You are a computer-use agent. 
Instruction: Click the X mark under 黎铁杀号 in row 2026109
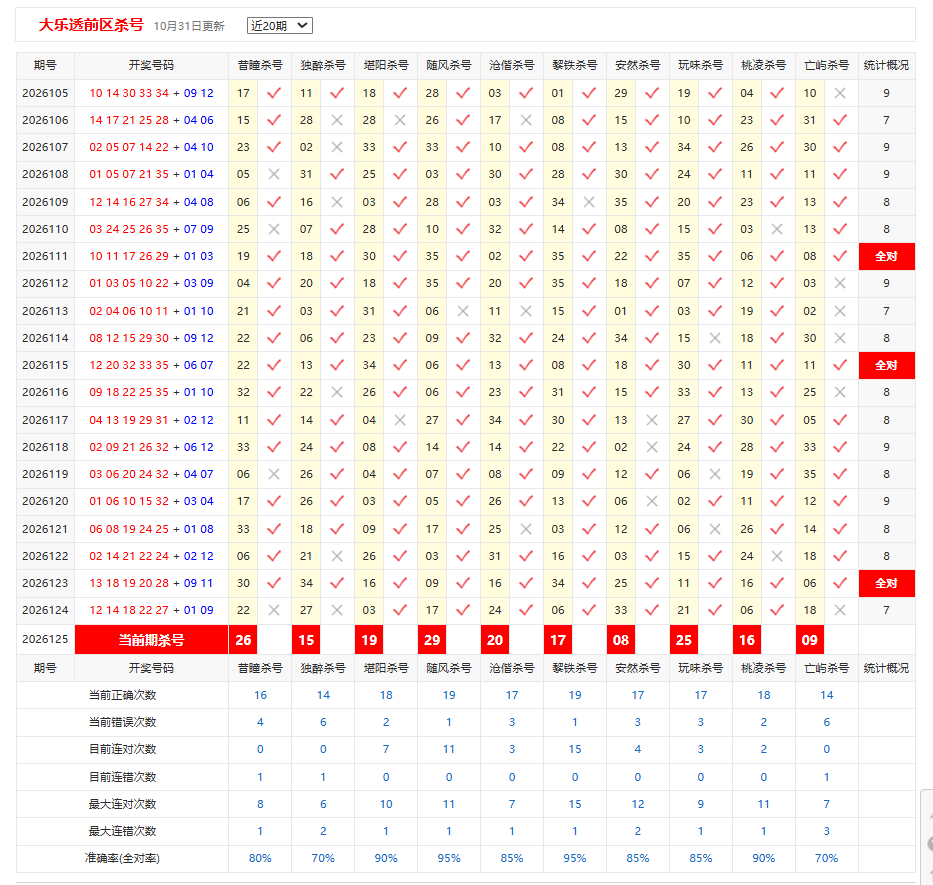click(588, 202)
